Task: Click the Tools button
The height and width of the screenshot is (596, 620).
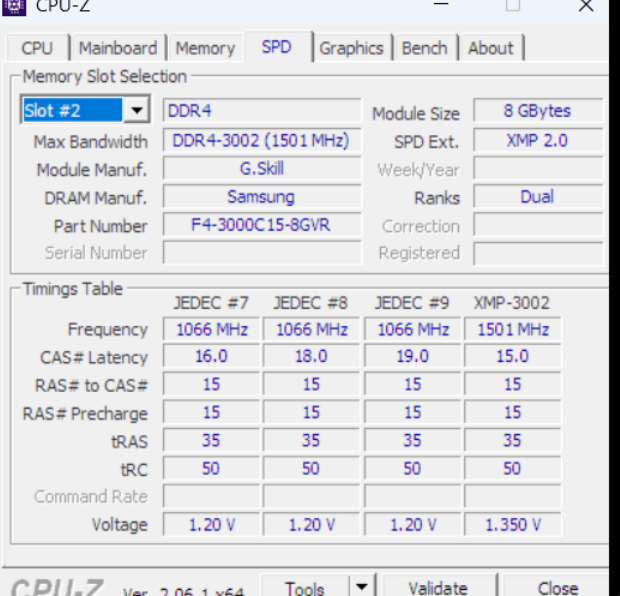Action: coord(304,586)
